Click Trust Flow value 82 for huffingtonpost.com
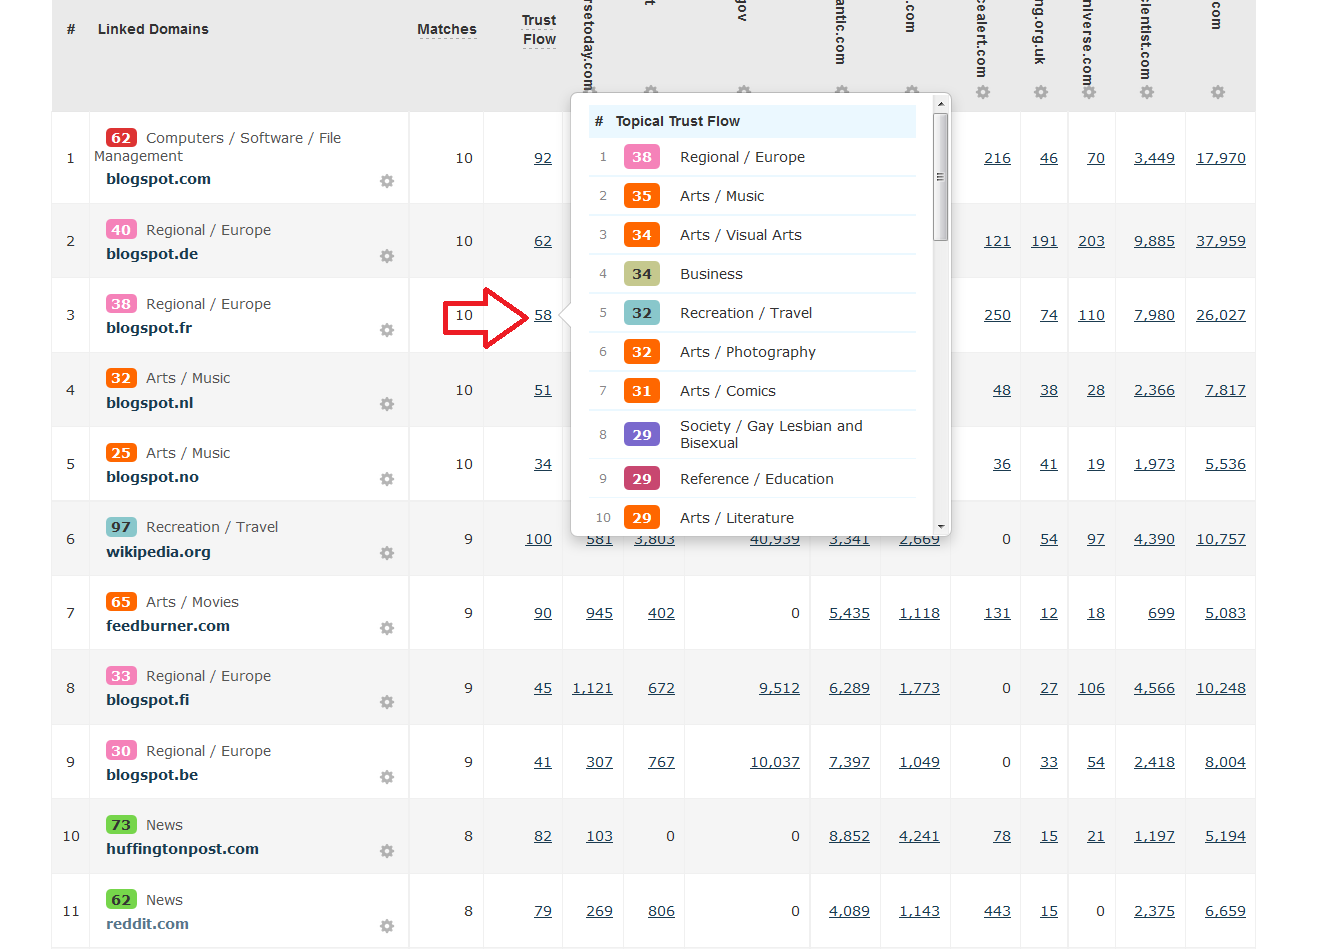Viewport: 1324px width, 949px height. coord(543,836)
